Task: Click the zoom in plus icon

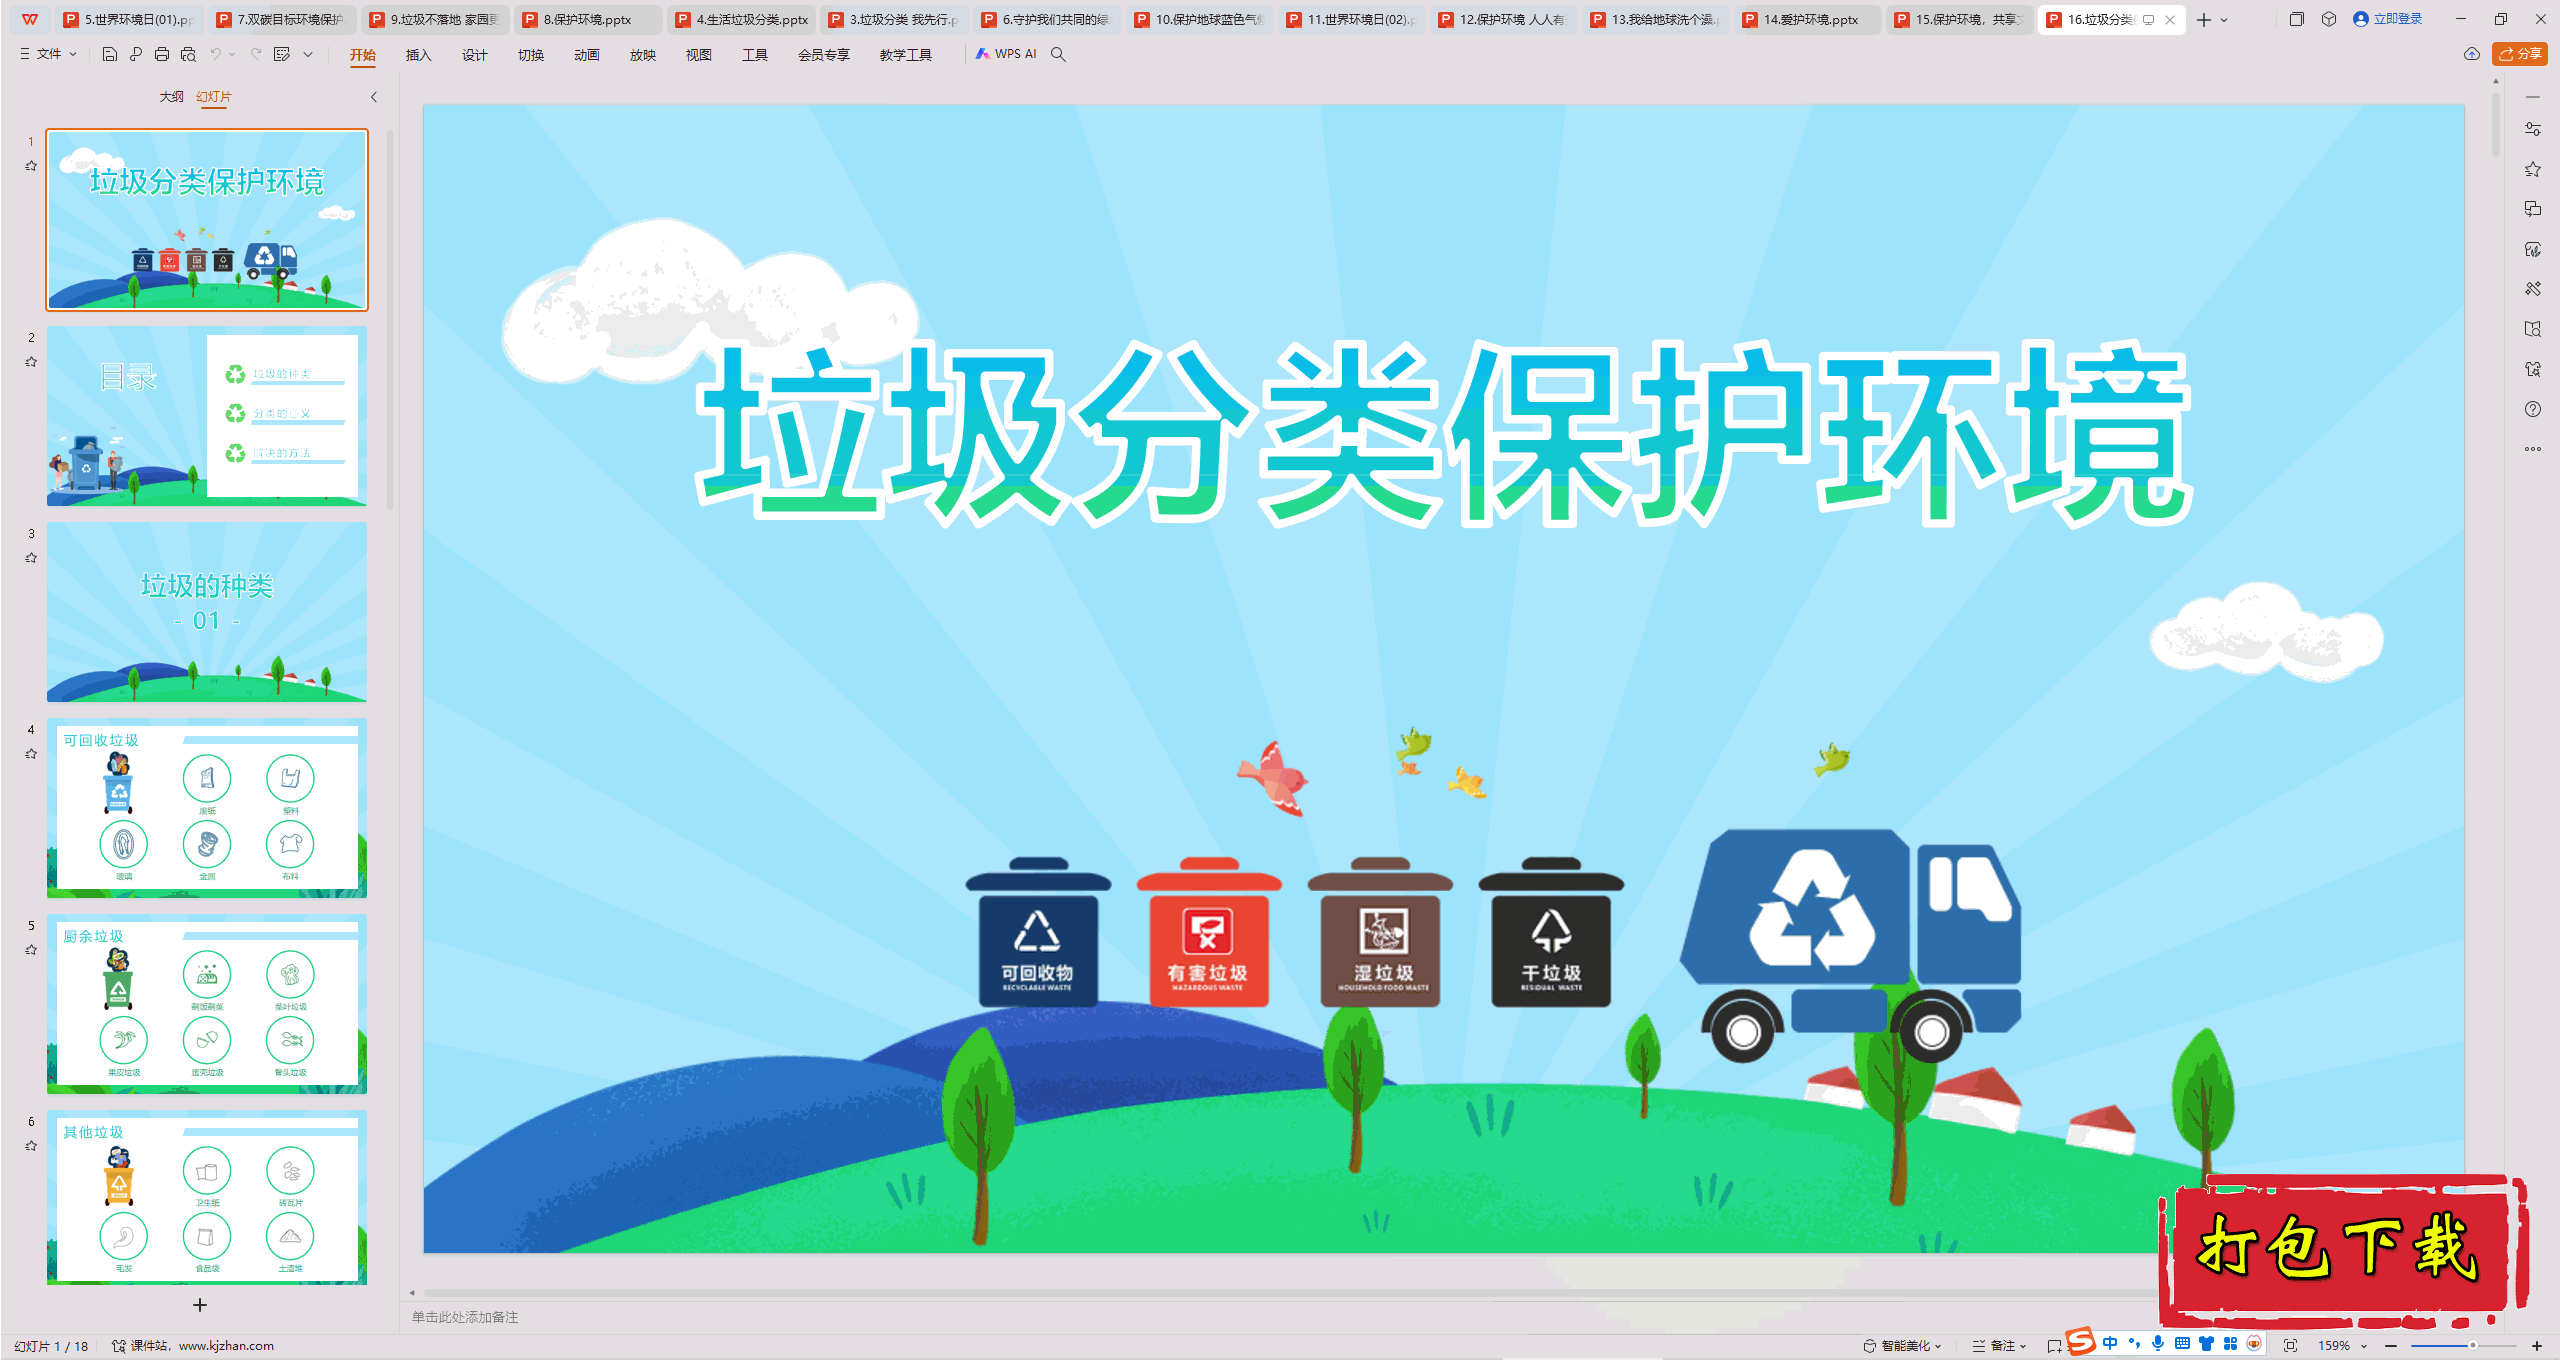Action: pyautogui.click(x=2537, y=1346)
